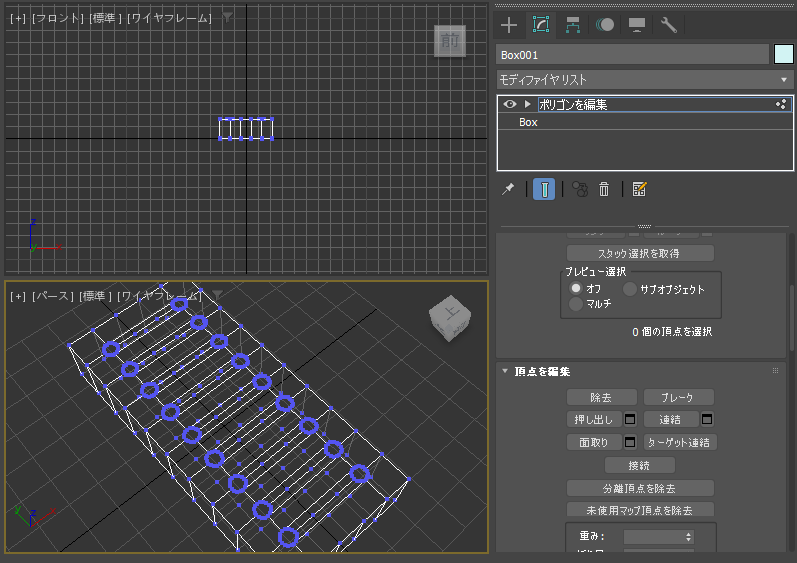The image size is (797, 563).
Task: Click the command panel vertical scrollbar
Action: [x=792, y=318]
